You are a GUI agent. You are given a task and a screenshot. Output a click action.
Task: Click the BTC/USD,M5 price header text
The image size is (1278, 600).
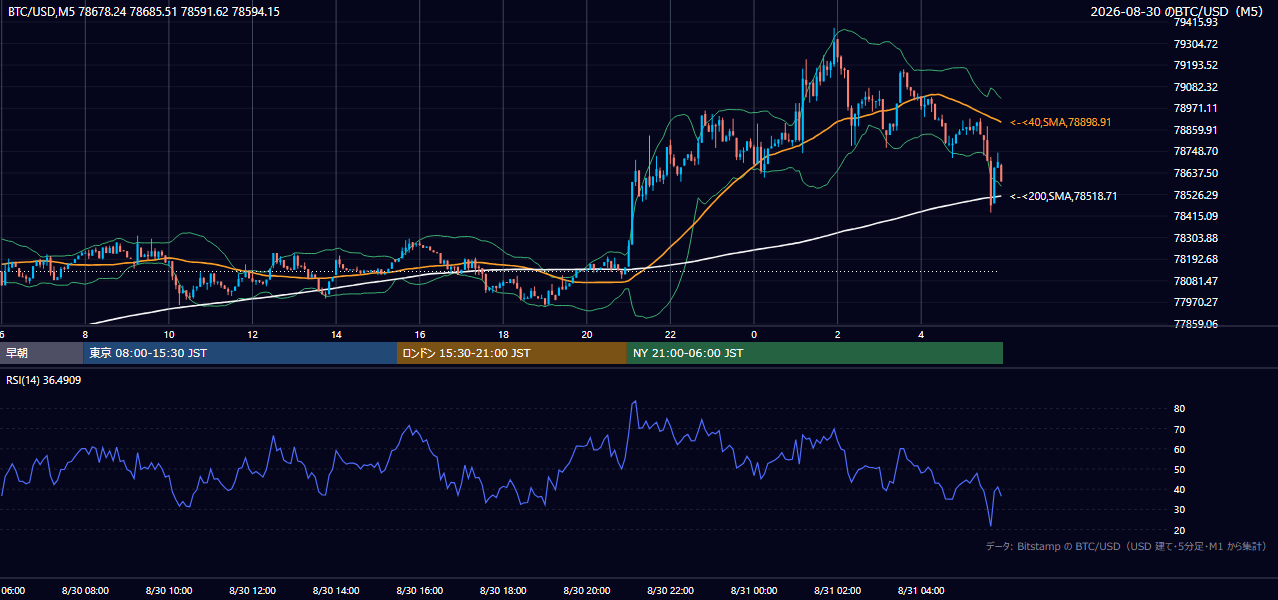click(x=144, y=11)
